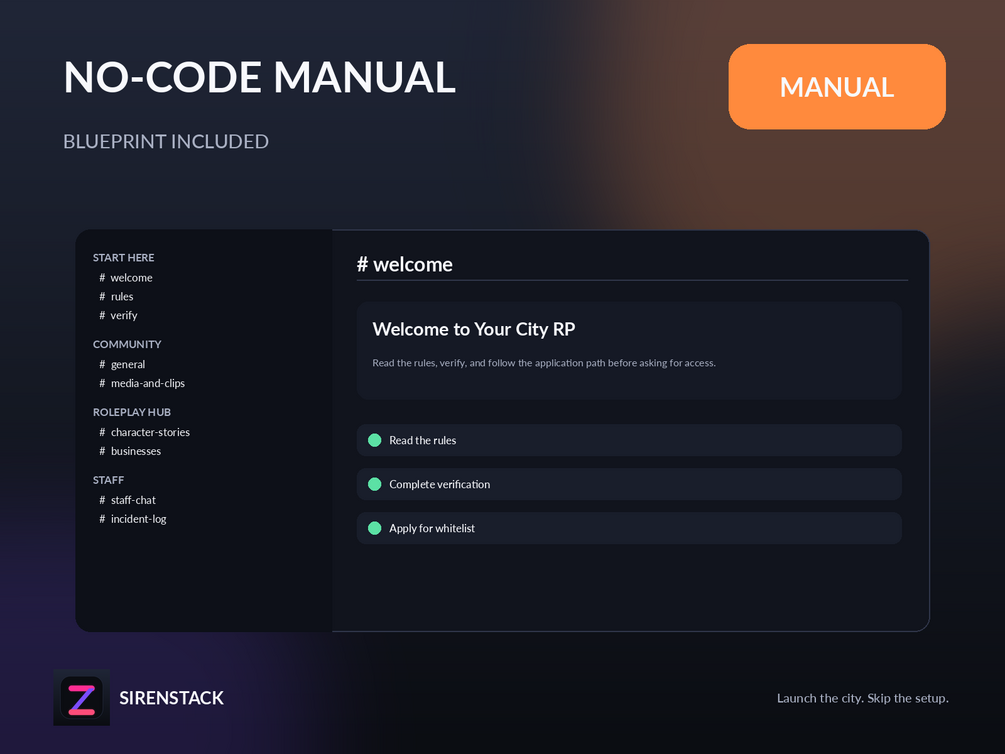Select the general channel
Image resolution: width=1005 pixels, height=754 pixels.
tap(122, 364)
